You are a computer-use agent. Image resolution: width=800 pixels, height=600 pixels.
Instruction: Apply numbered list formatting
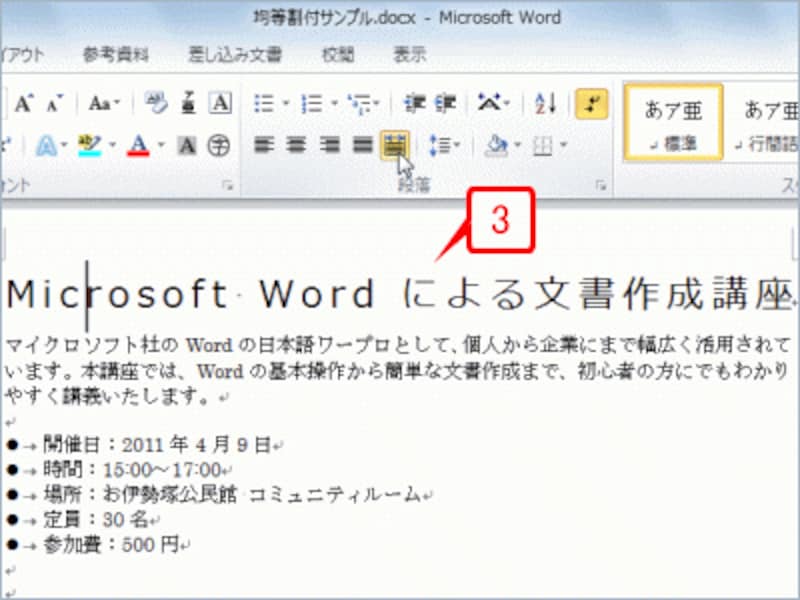[312, 104]
